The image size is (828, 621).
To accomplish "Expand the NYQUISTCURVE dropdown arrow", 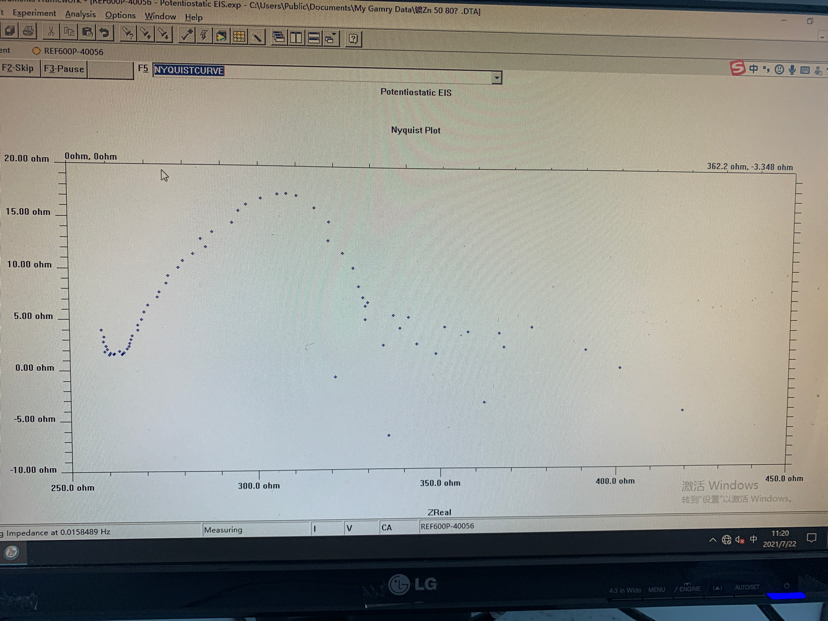I will pos(496,78).
